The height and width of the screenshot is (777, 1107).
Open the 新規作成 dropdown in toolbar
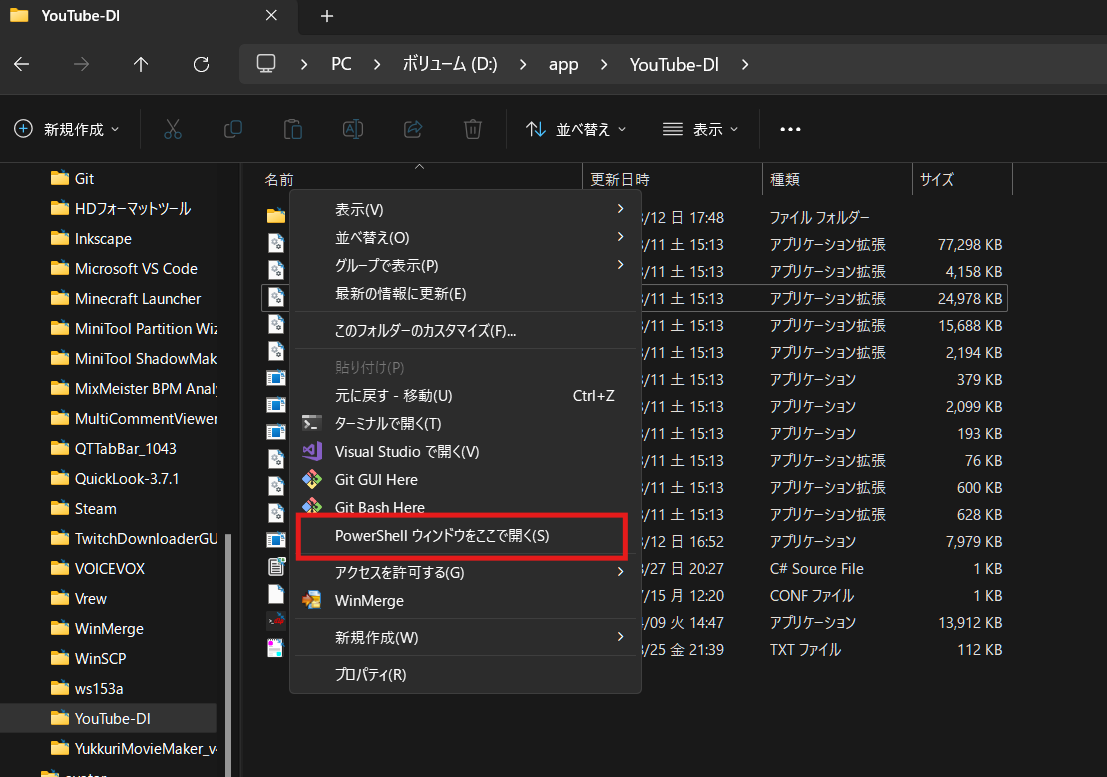pyautogui.click(x=67, y=129)
